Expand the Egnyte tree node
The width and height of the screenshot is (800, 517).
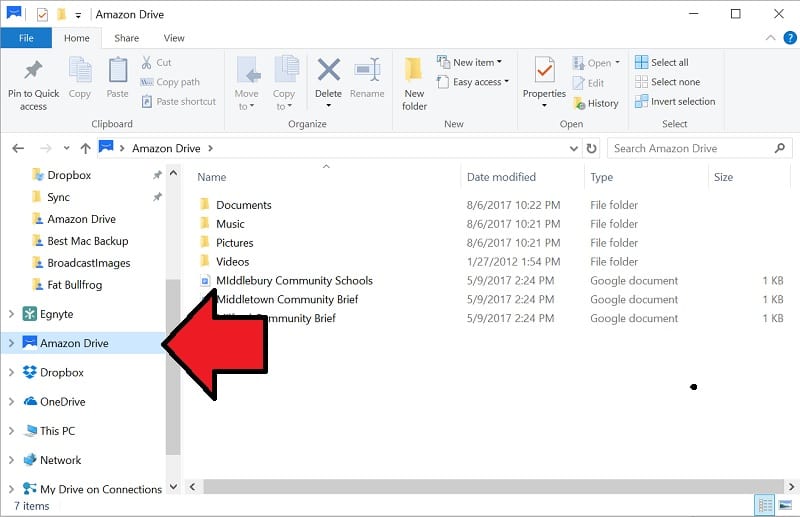(11, 314)
